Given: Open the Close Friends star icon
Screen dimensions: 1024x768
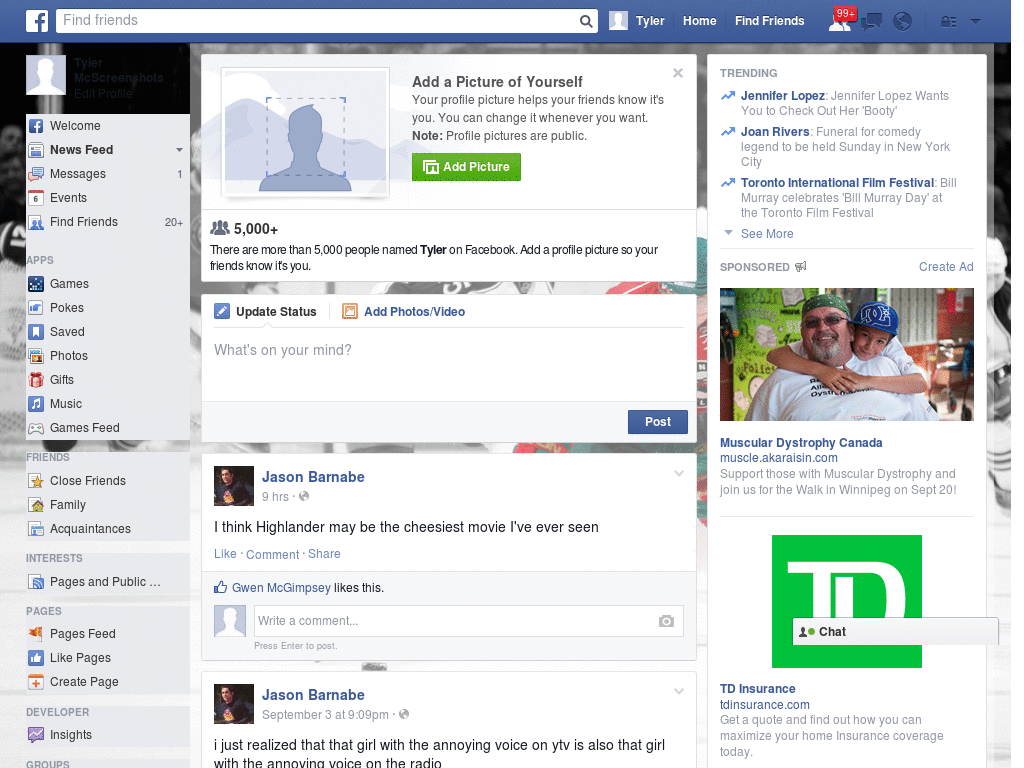Looking at the screenshot, I should [36, 481].
